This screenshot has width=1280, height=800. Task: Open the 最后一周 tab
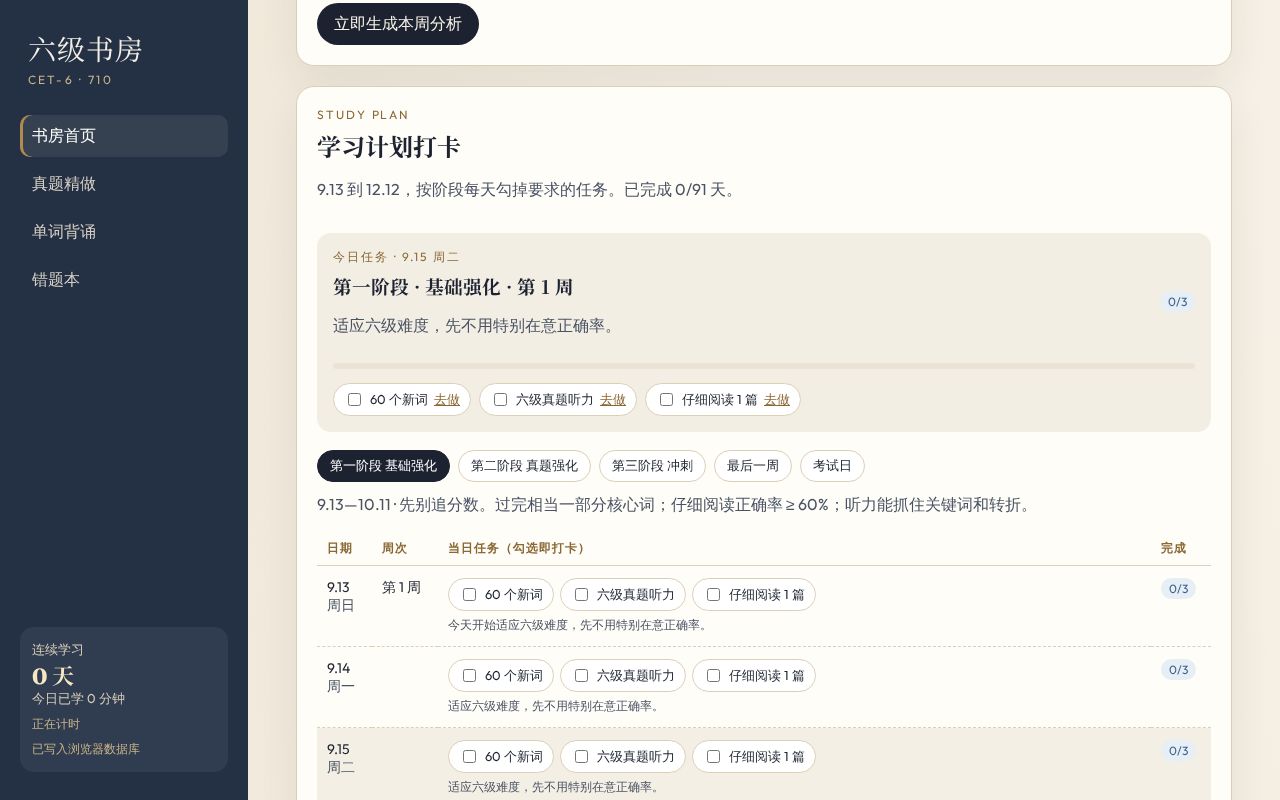pyautogui.click(x=753, y=466)
